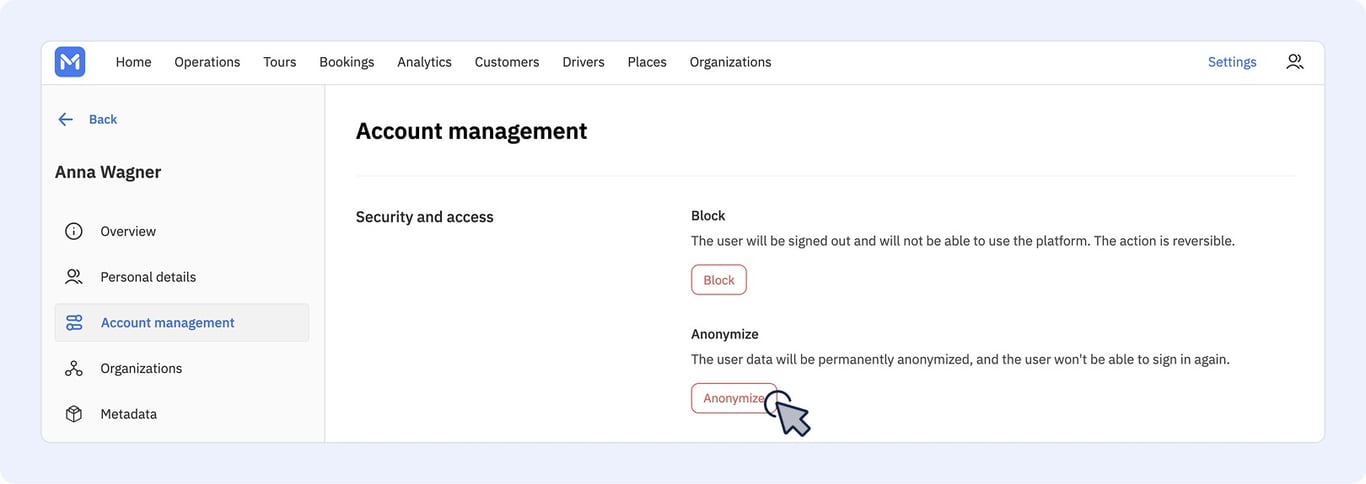The width and height of the screenshot is (1366, 484).
Task: Go to Home in top navigation
Action: point(133,62)
